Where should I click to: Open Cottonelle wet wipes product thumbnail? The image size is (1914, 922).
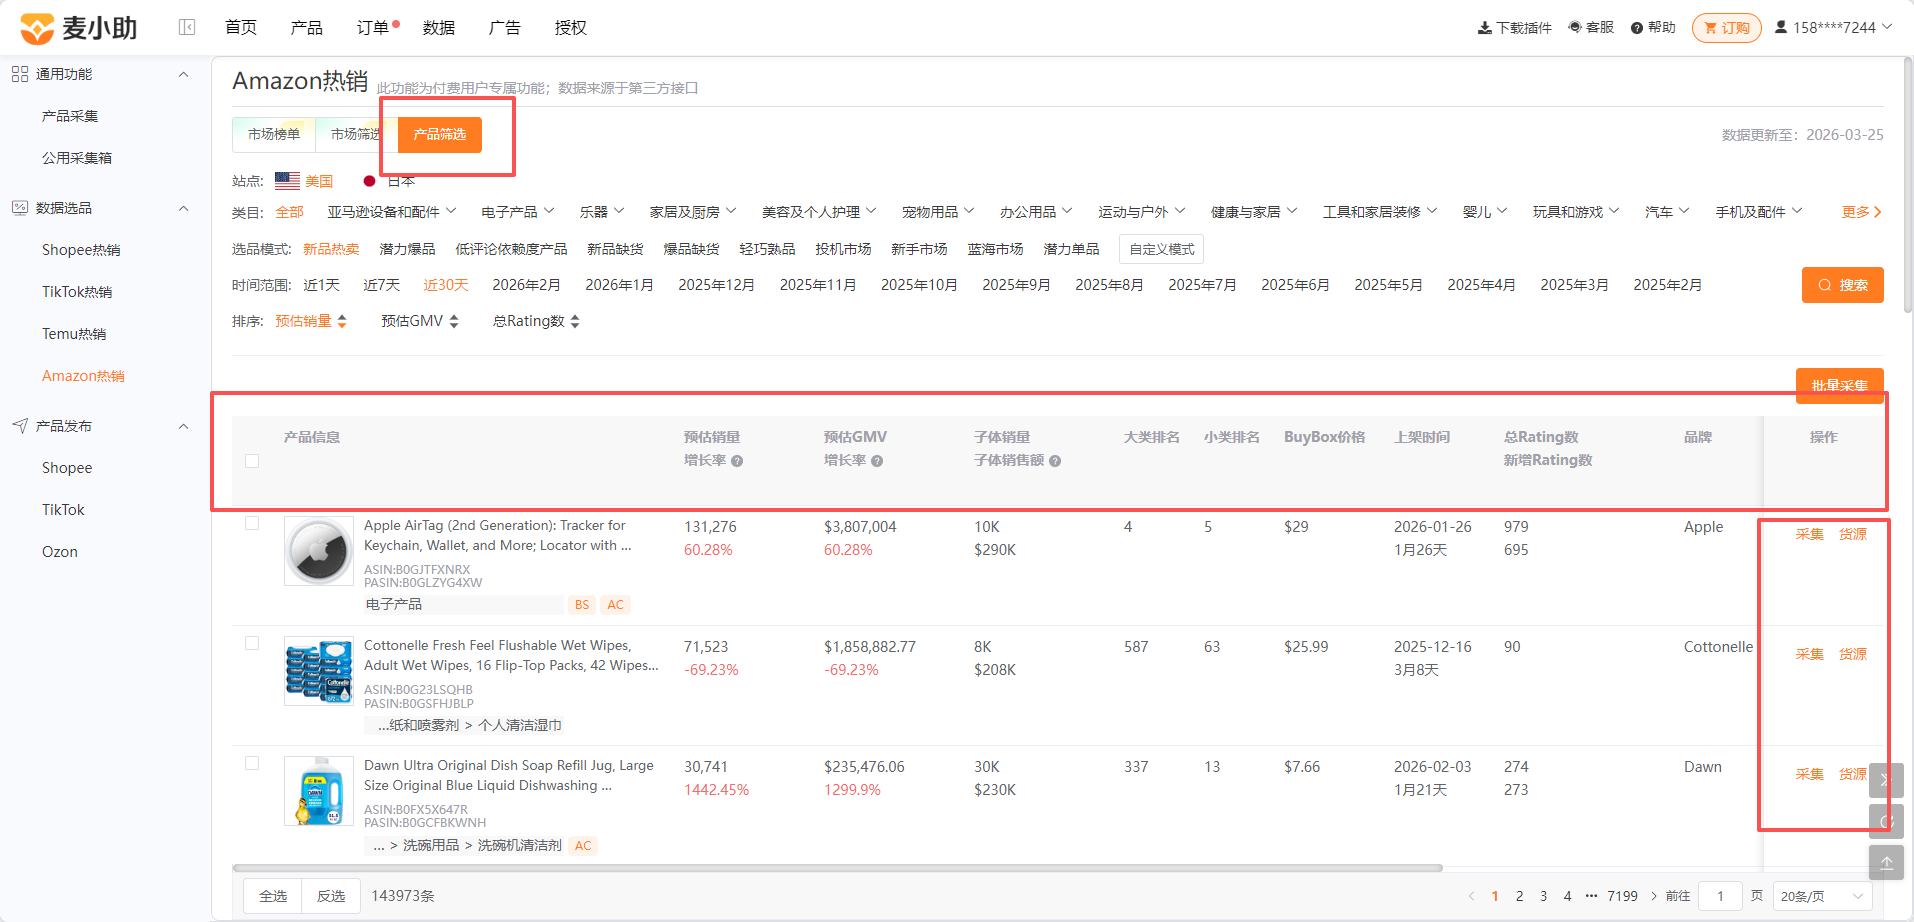[x=319, y=671]
